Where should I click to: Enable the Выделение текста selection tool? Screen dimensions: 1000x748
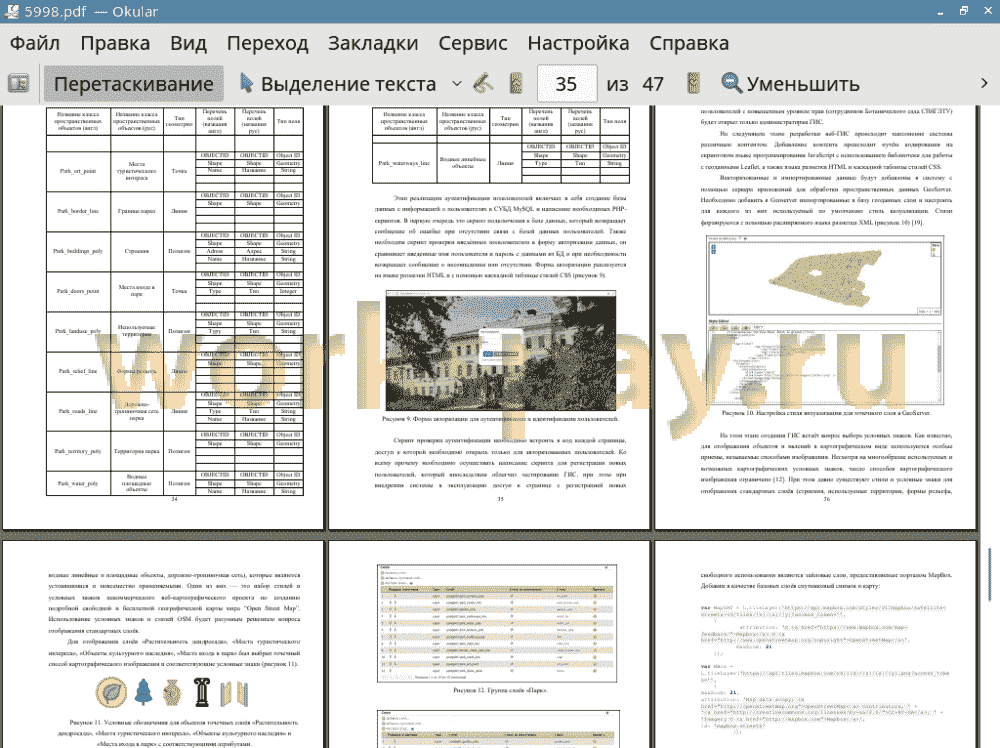(338, 84)
